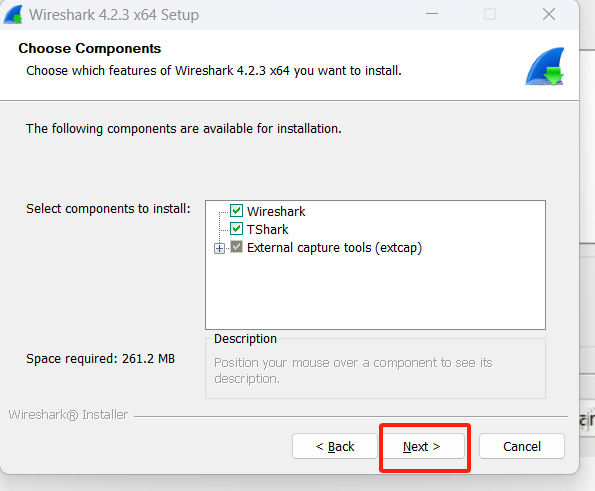The height and width of the screenshot is (491, 595).
Task: Minimize the Wireshark Setup window
Action: click(432, 14)
